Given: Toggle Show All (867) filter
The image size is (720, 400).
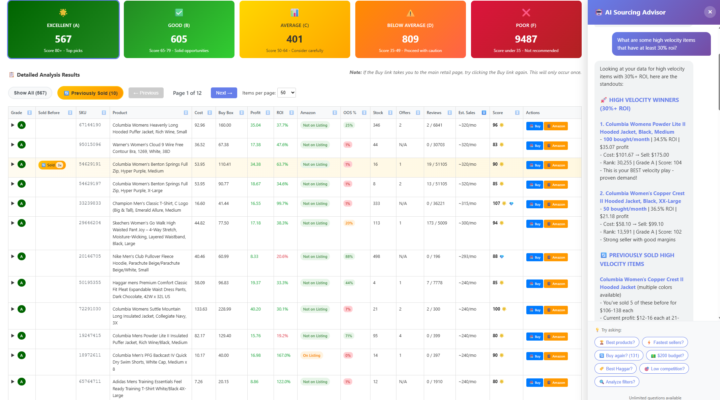Looking at the screenshot, I should tap(30, 93).
